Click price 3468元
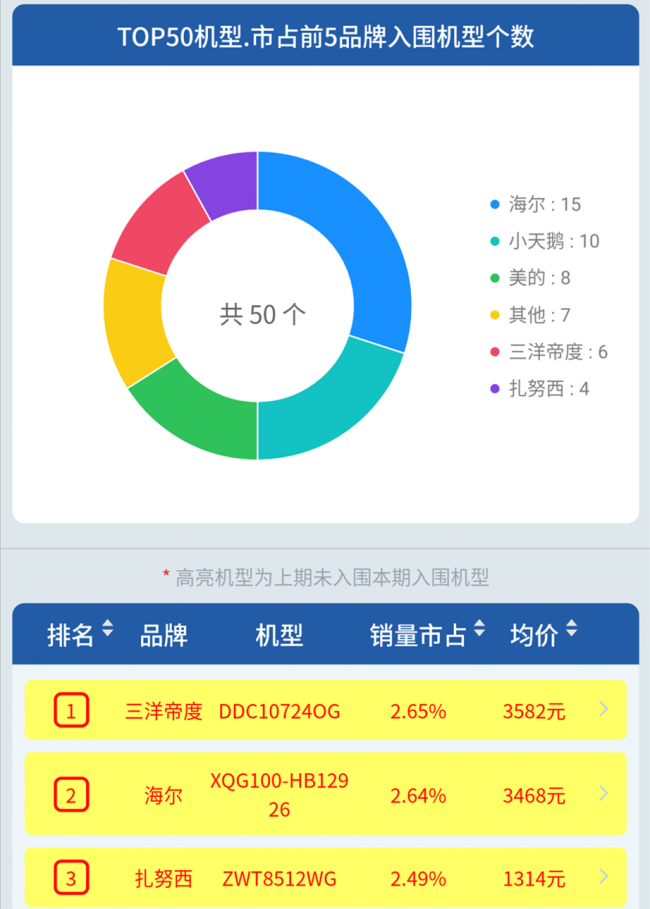This screenshot has height=909, width=650. point(534,795)
